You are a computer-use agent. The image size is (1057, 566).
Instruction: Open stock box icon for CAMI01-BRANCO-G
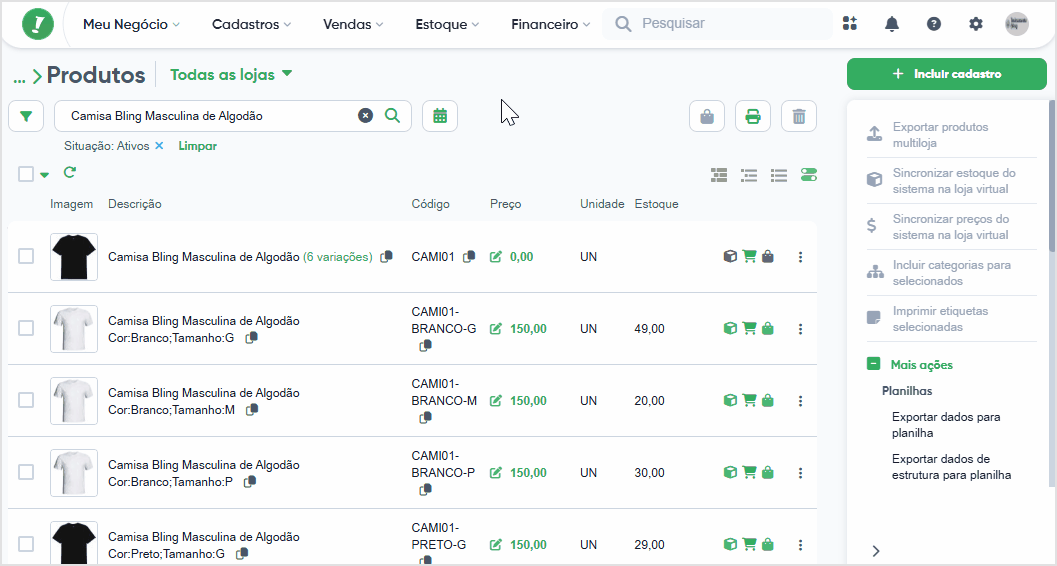coord(729,329)
